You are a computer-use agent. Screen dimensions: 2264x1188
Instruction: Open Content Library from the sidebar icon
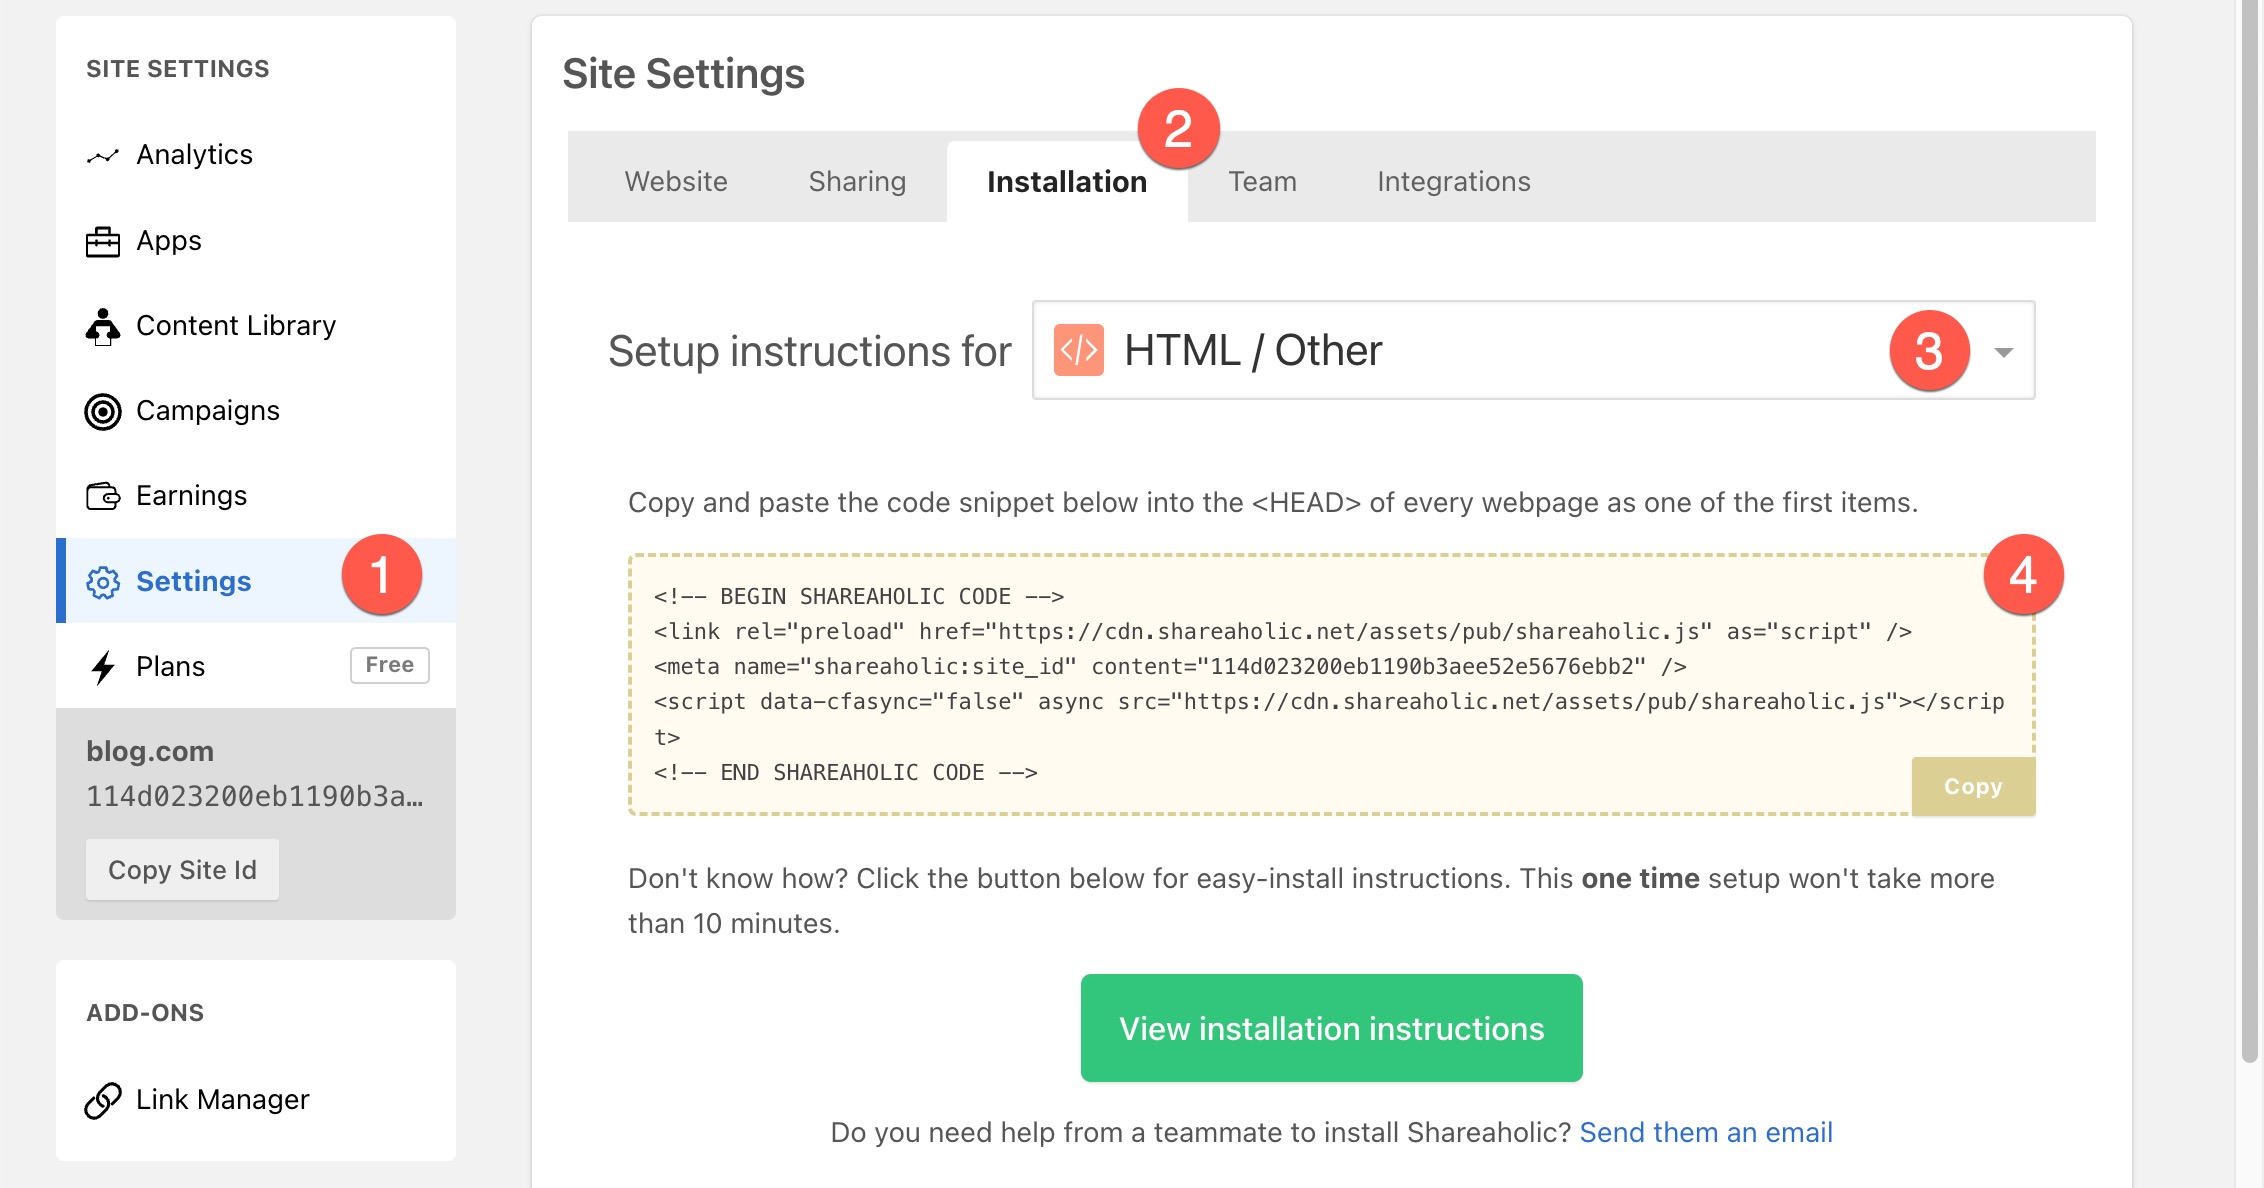point(103,325)
